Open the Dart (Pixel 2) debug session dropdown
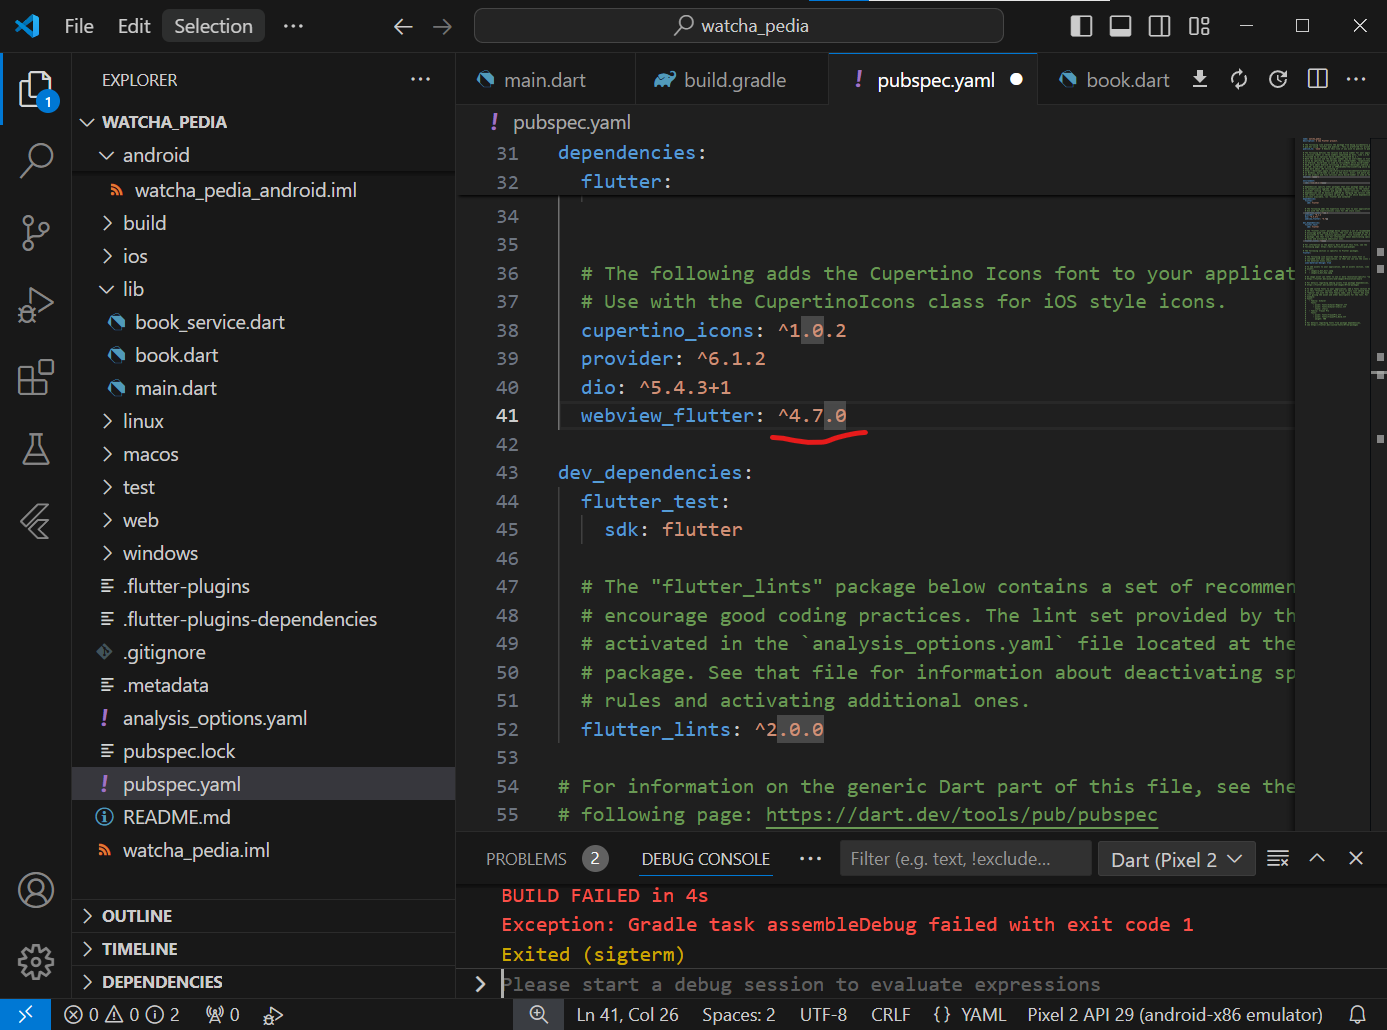 (x=1177, y=859)
